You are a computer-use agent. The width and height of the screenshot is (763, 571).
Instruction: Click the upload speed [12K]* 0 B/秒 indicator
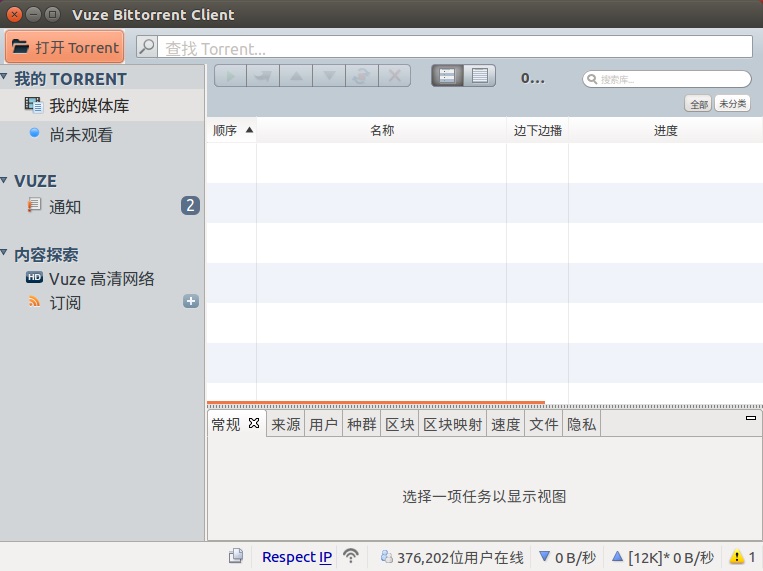(663, 557)
